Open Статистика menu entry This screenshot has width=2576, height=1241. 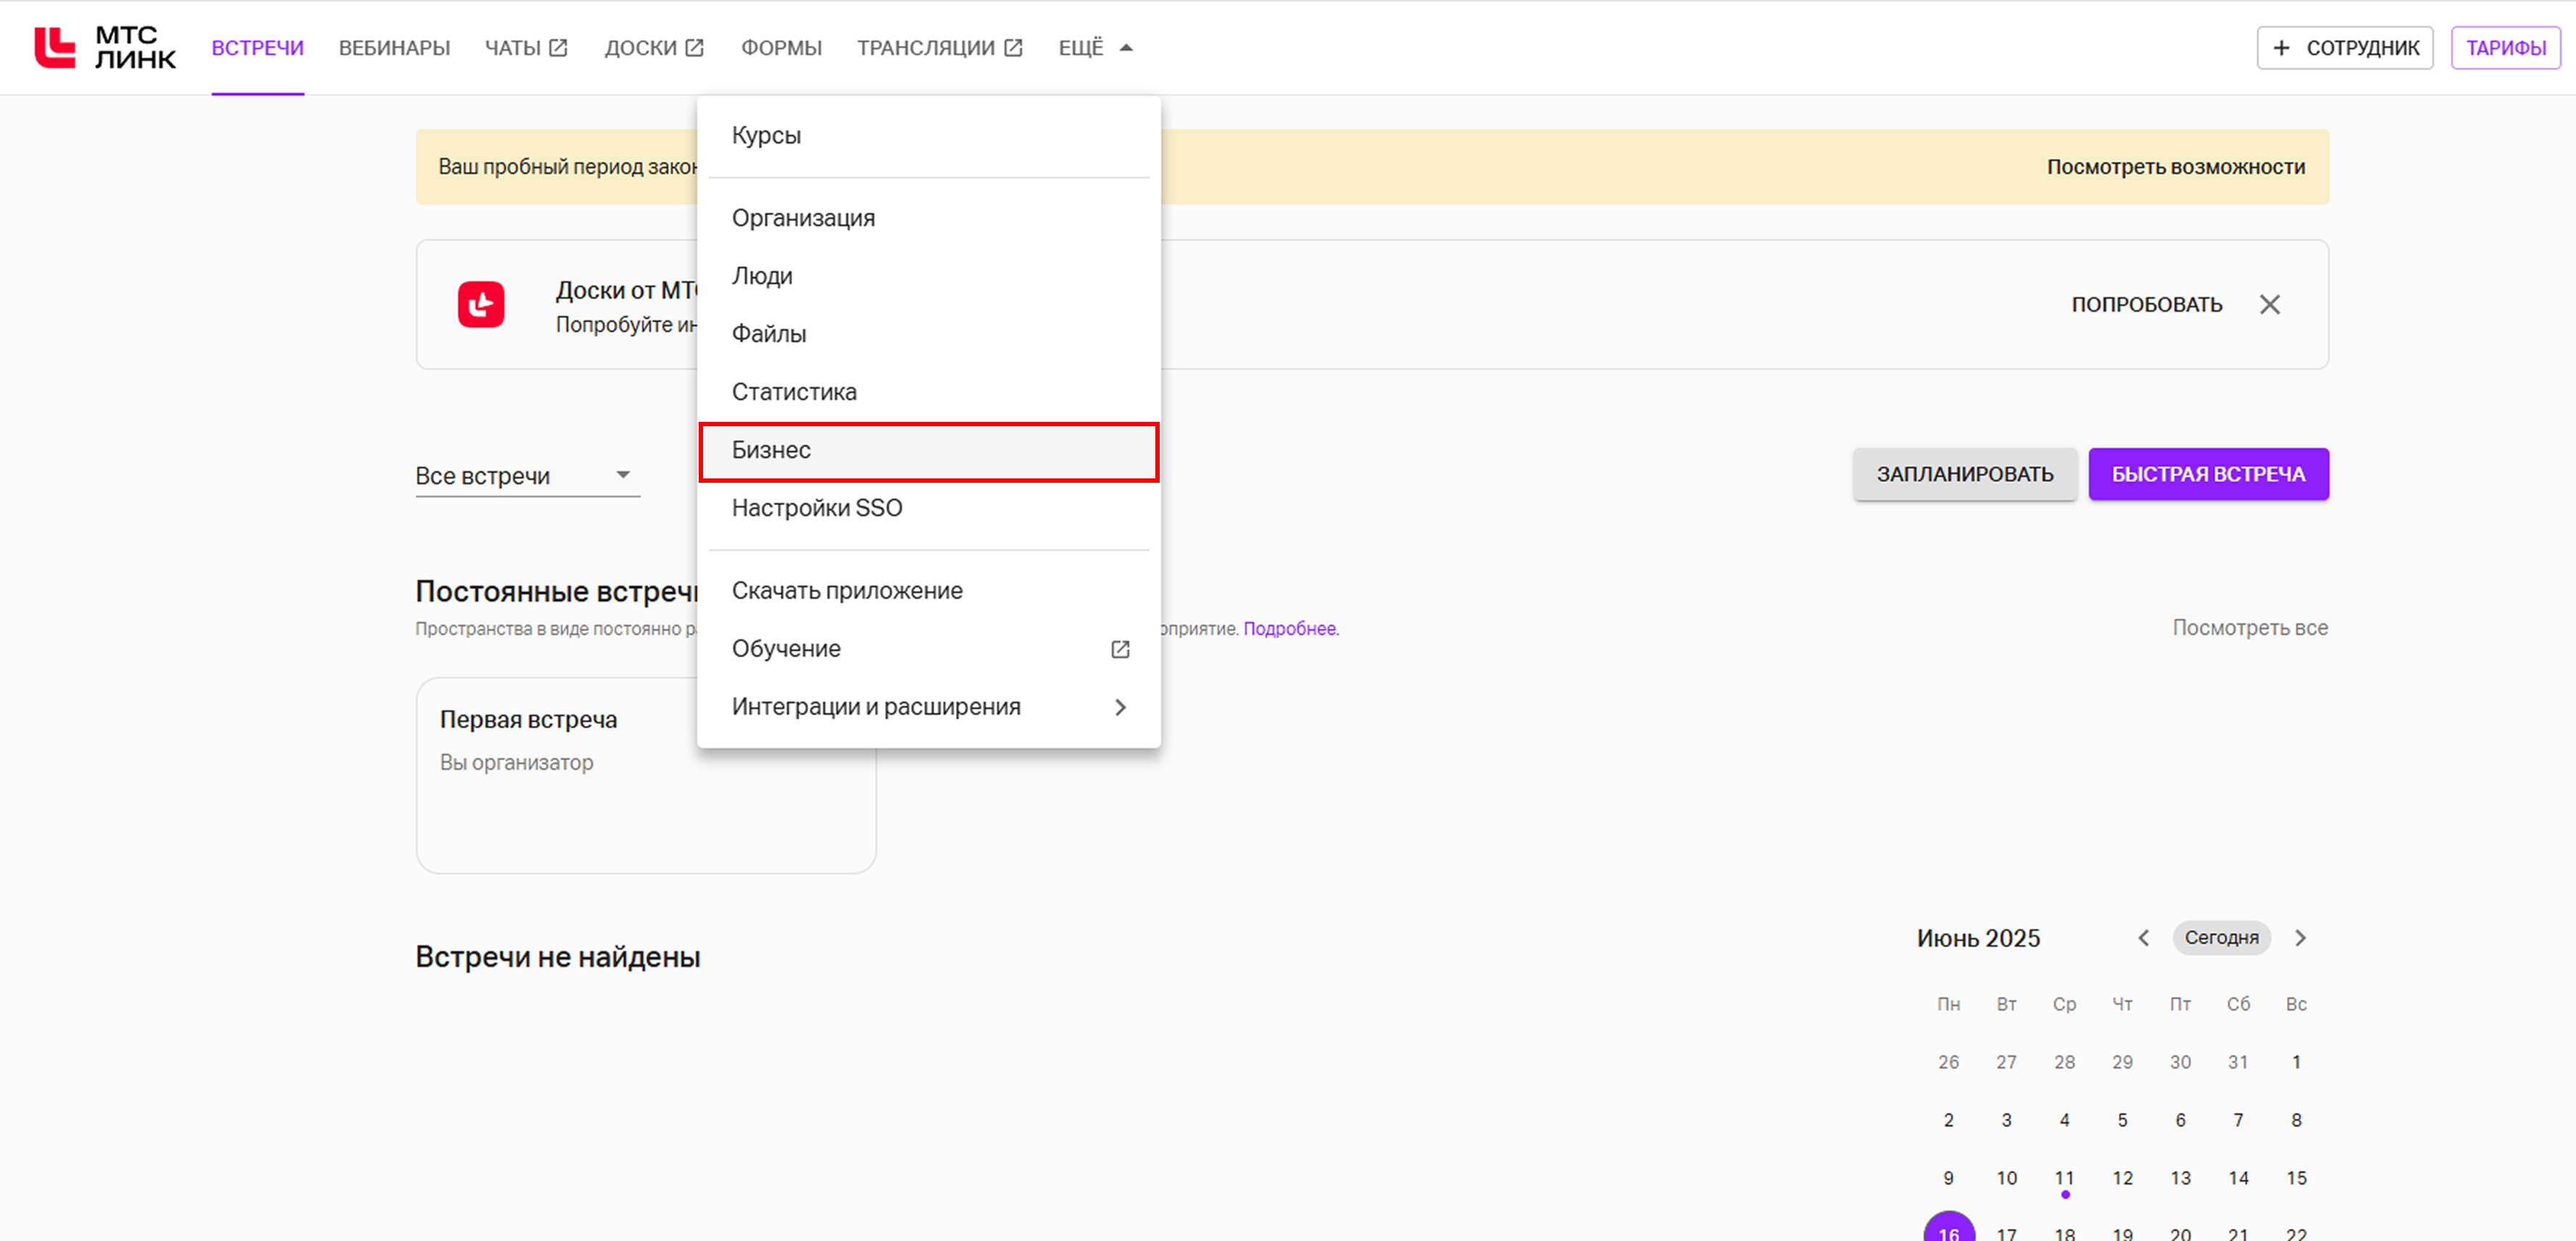(x=794, y=392)
